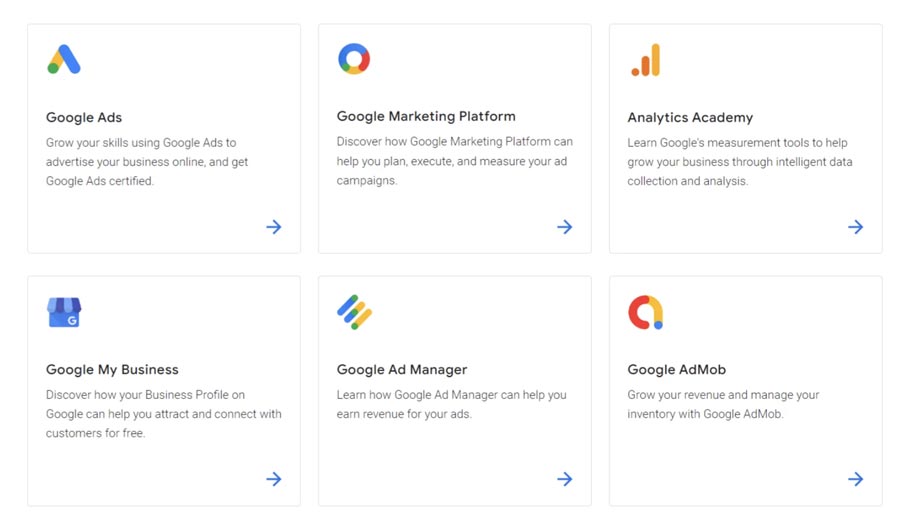Viewport: 900px width, 528px height.
Task: Click the Google Ad Manager card arrow
Action: tap(565, 479)
